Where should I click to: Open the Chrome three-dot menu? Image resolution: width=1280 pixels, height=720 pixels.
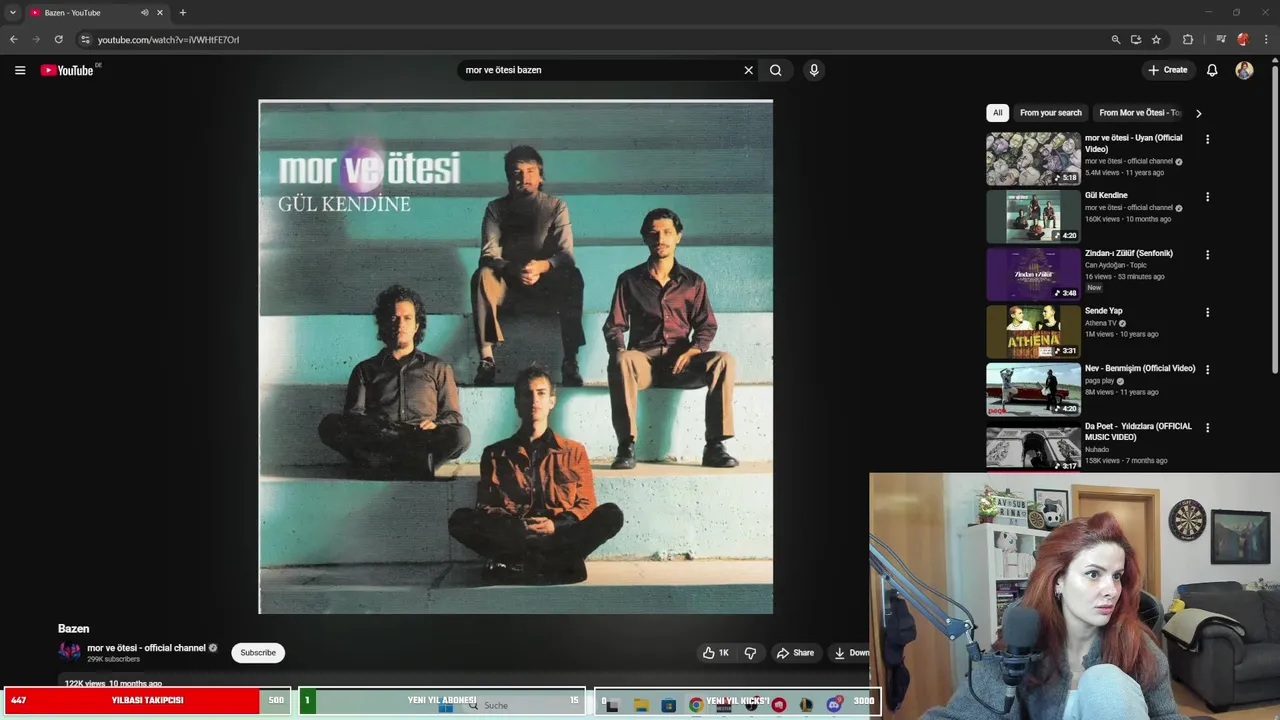pyautogui.click(x=1266, y=39)
